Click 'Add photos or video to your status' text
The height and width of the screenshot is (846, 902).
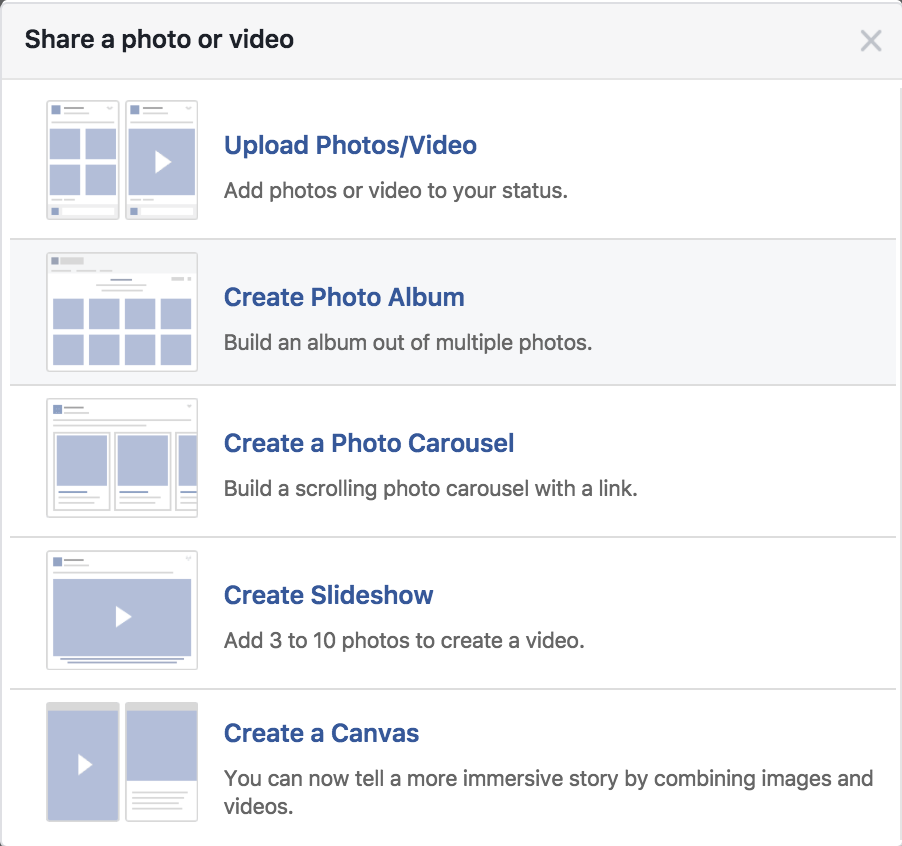[395, 190]
